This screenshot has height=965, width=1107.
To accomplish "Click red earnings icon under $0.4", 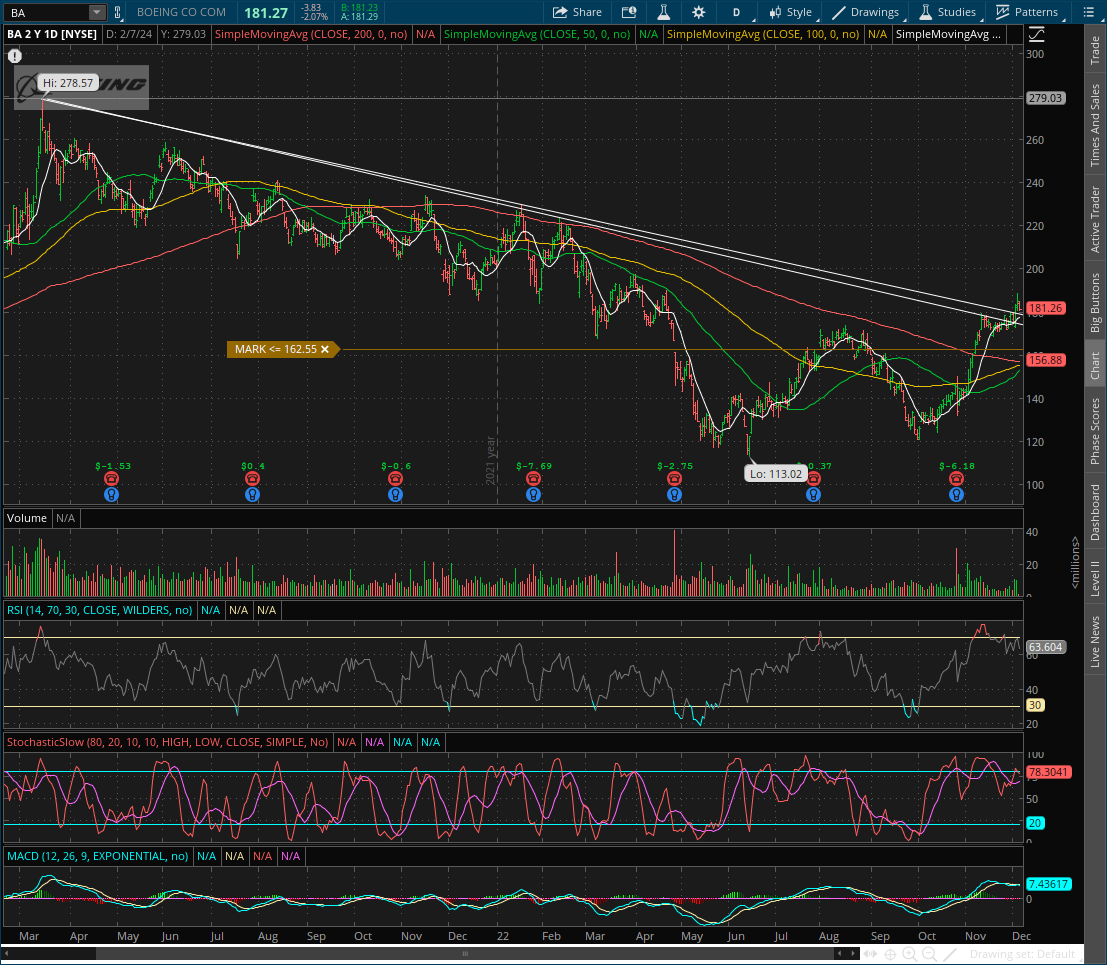I will 252,479.
